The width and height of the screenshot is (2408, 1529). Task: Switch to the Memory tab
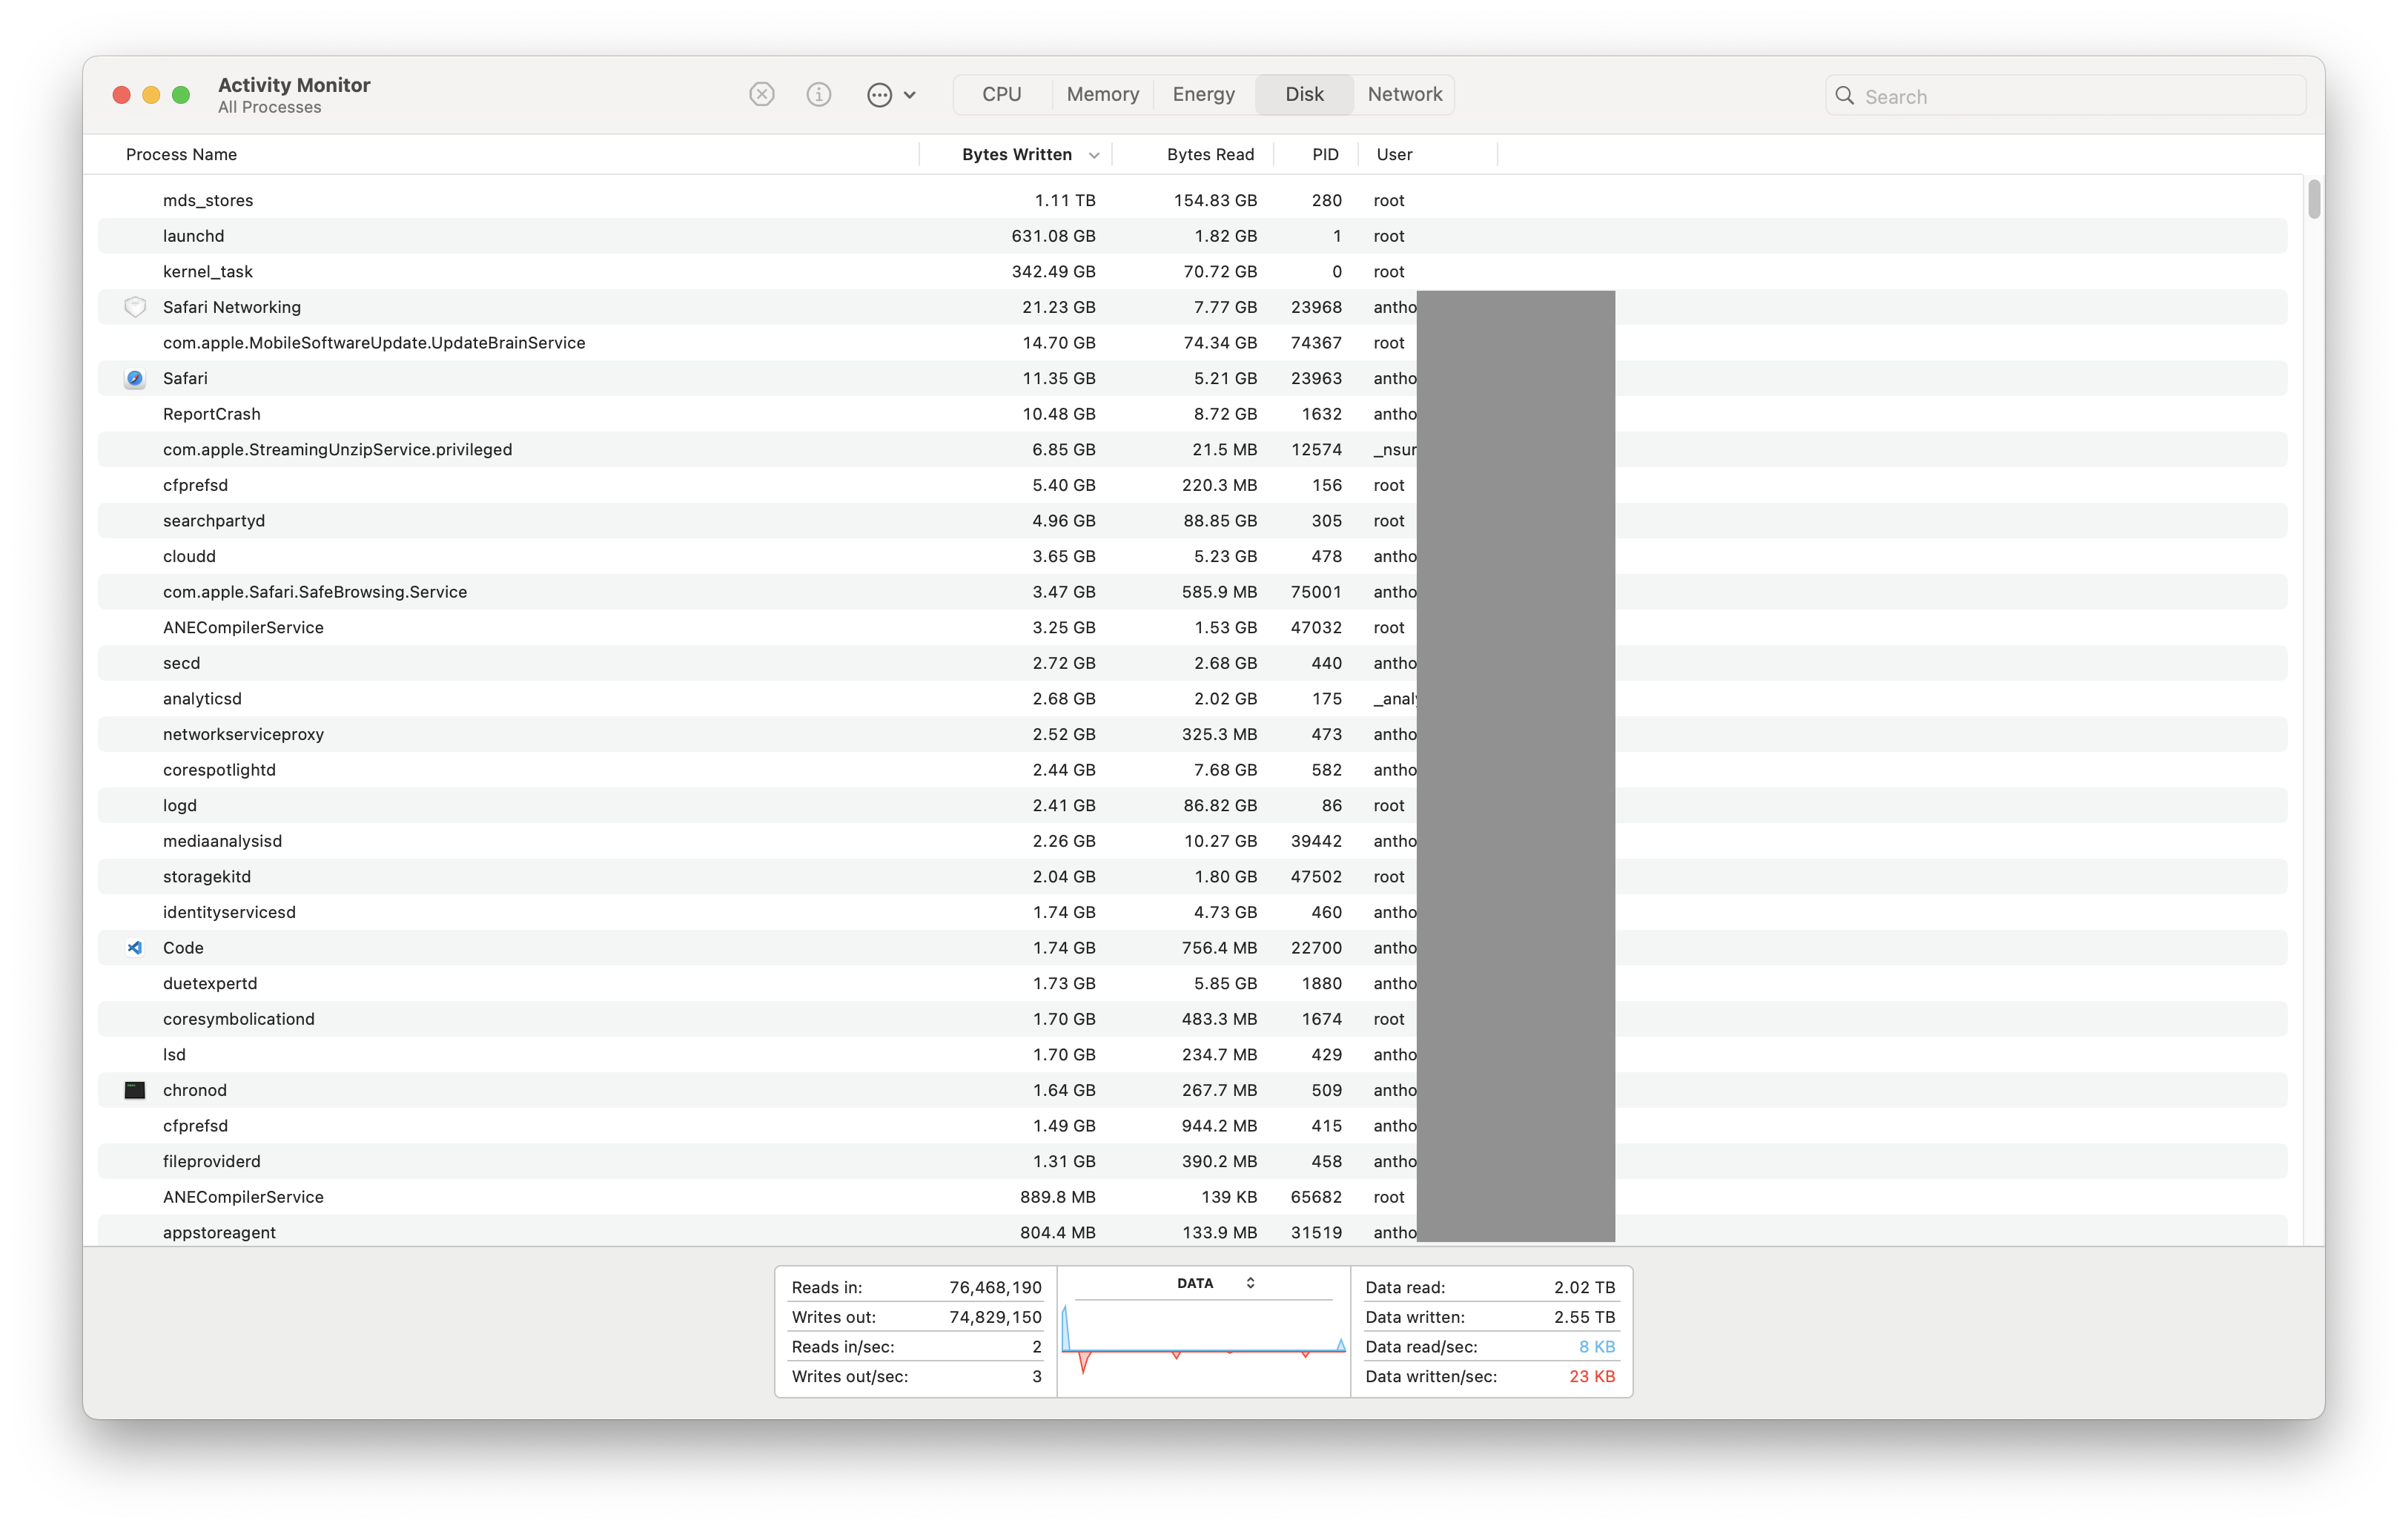coord(1102,94)
